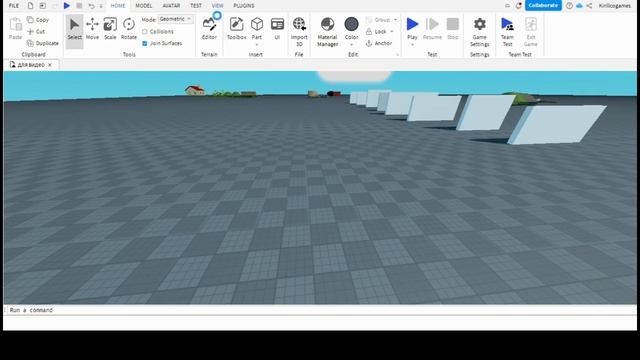This screenshot has width=640, height=360.
Task: Open the notifications icon
Action: click(518, 6)
